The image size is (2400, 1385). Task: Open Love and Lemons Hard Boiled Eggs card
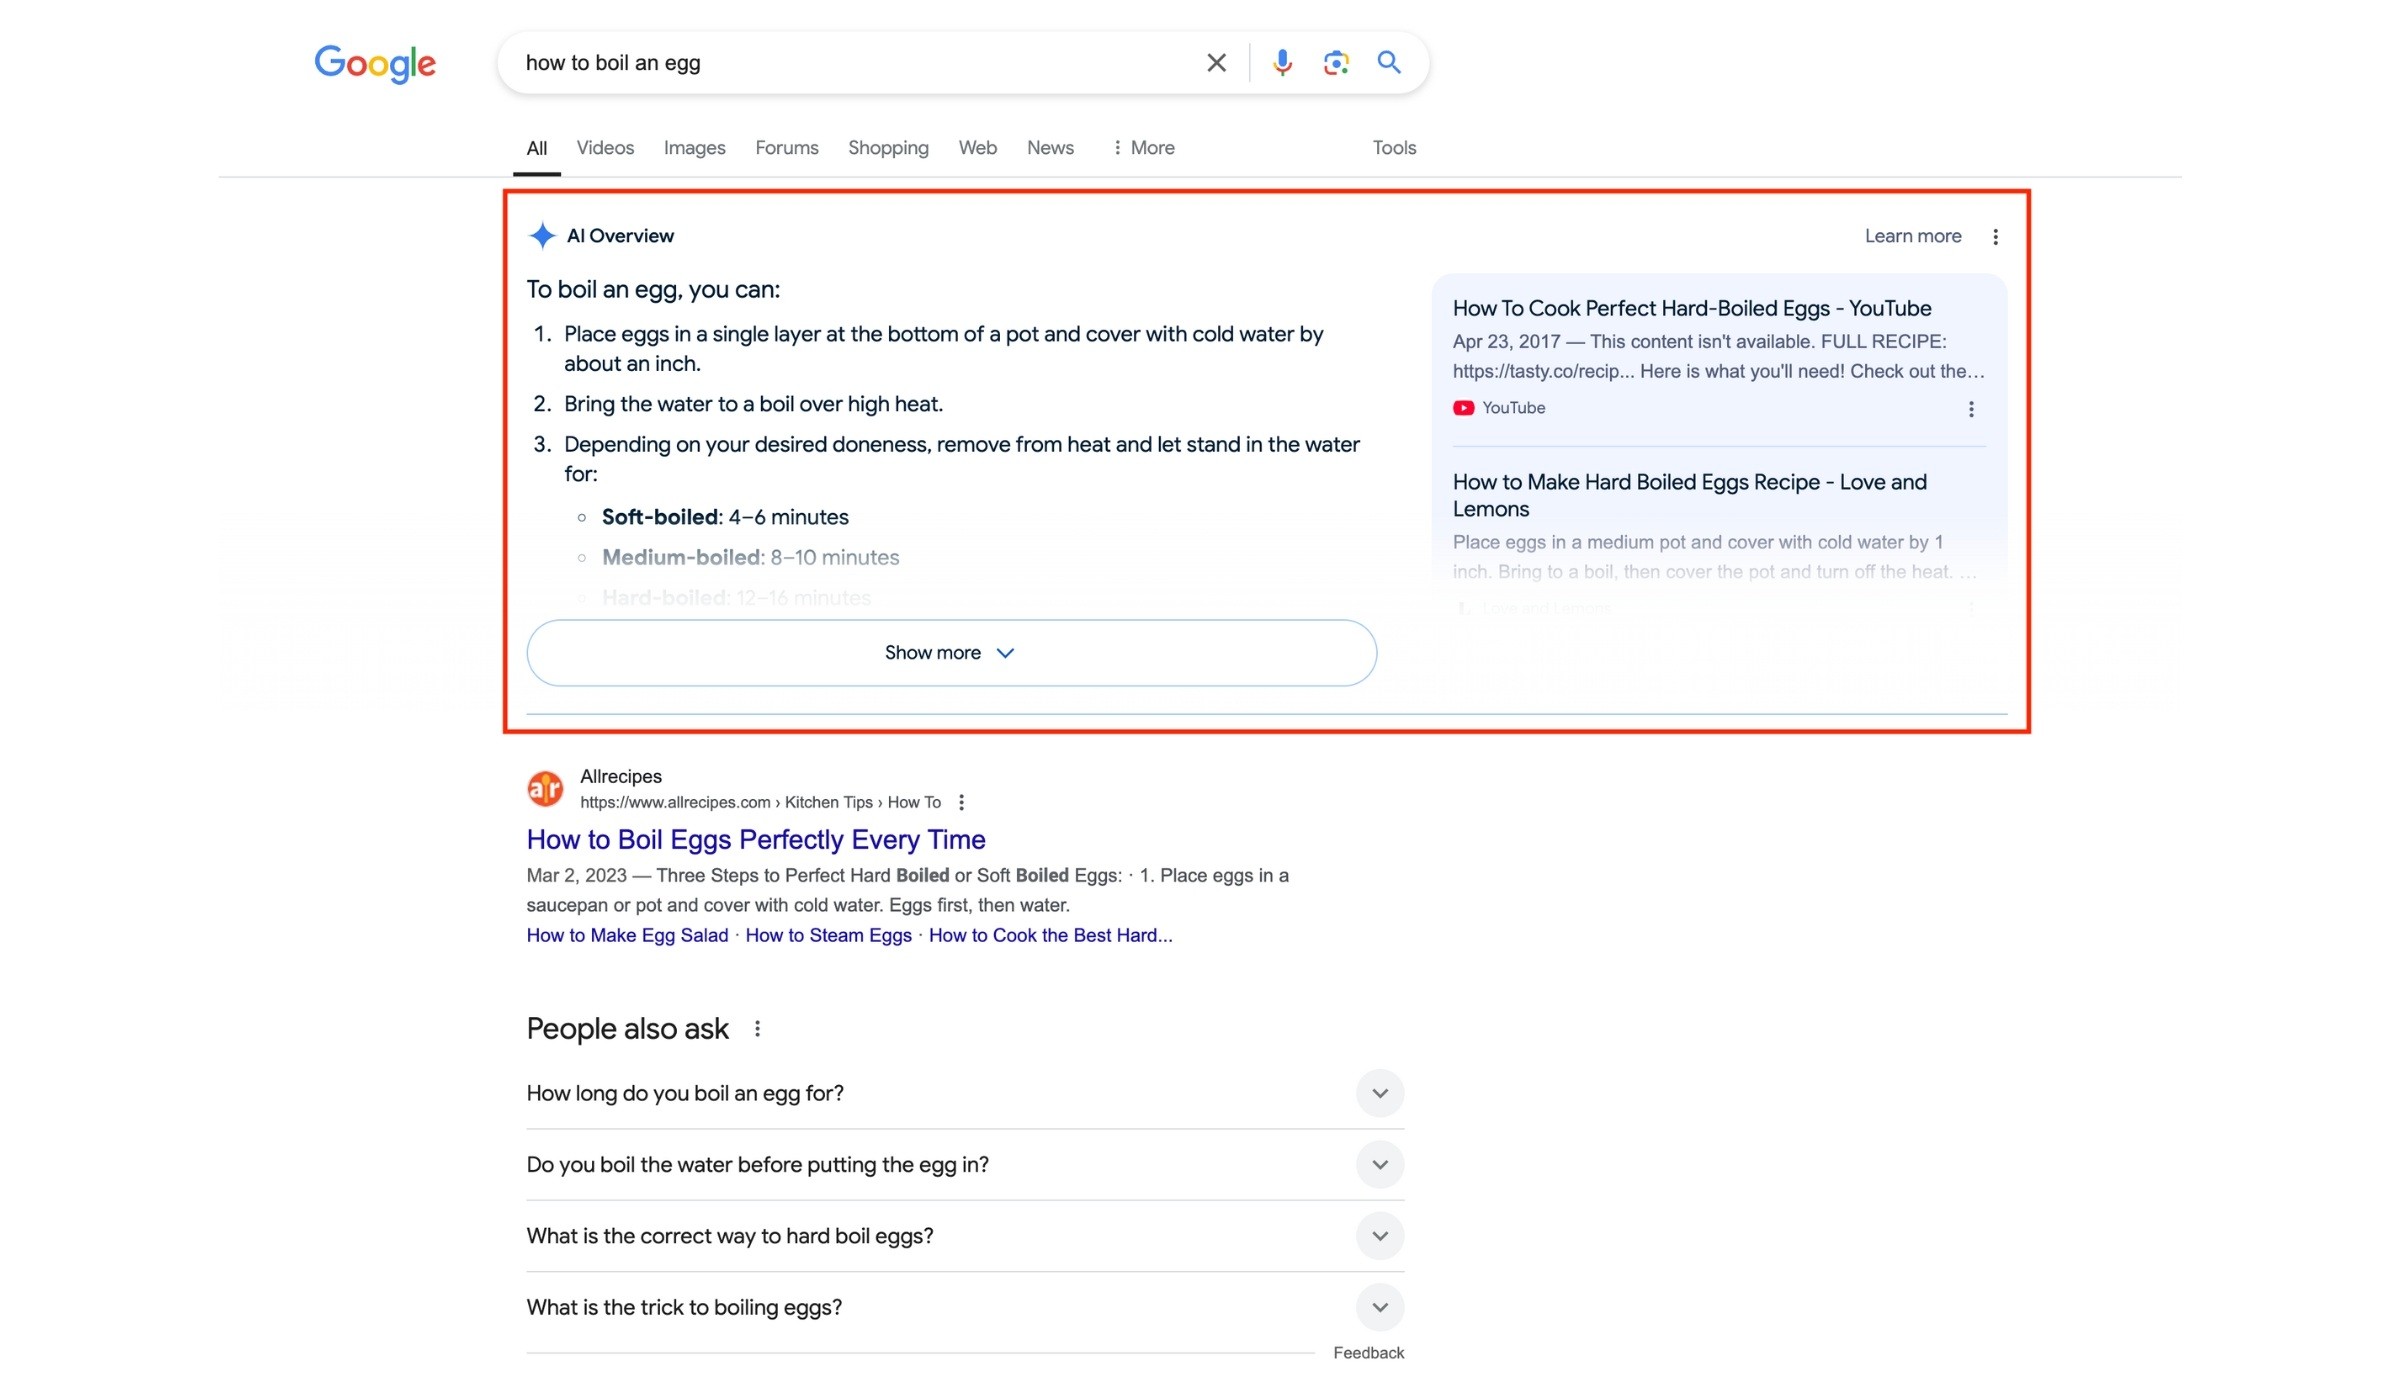click(1689, 495)
